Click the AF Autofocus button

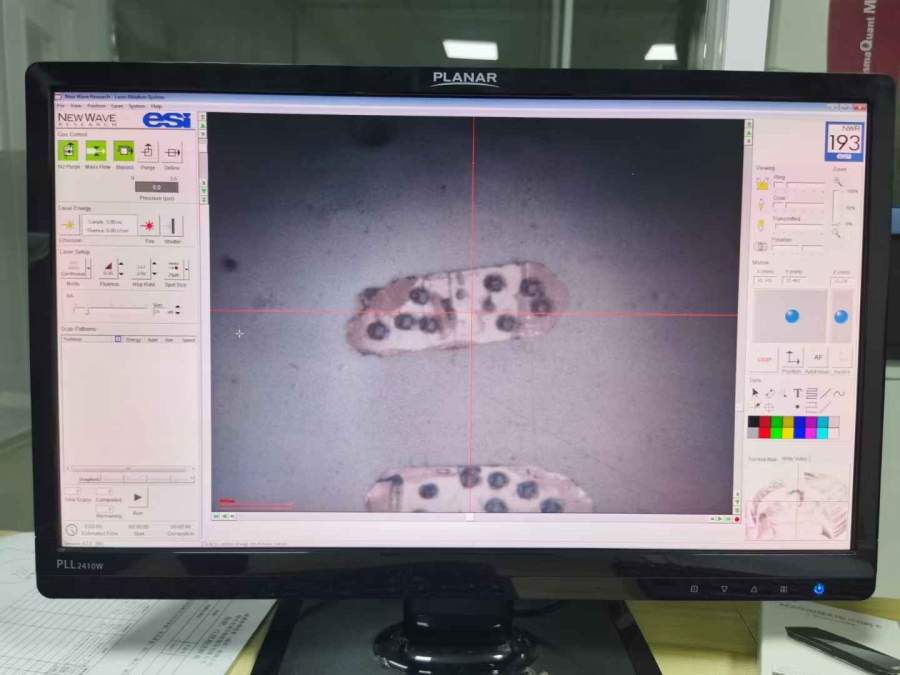(817, 358)
